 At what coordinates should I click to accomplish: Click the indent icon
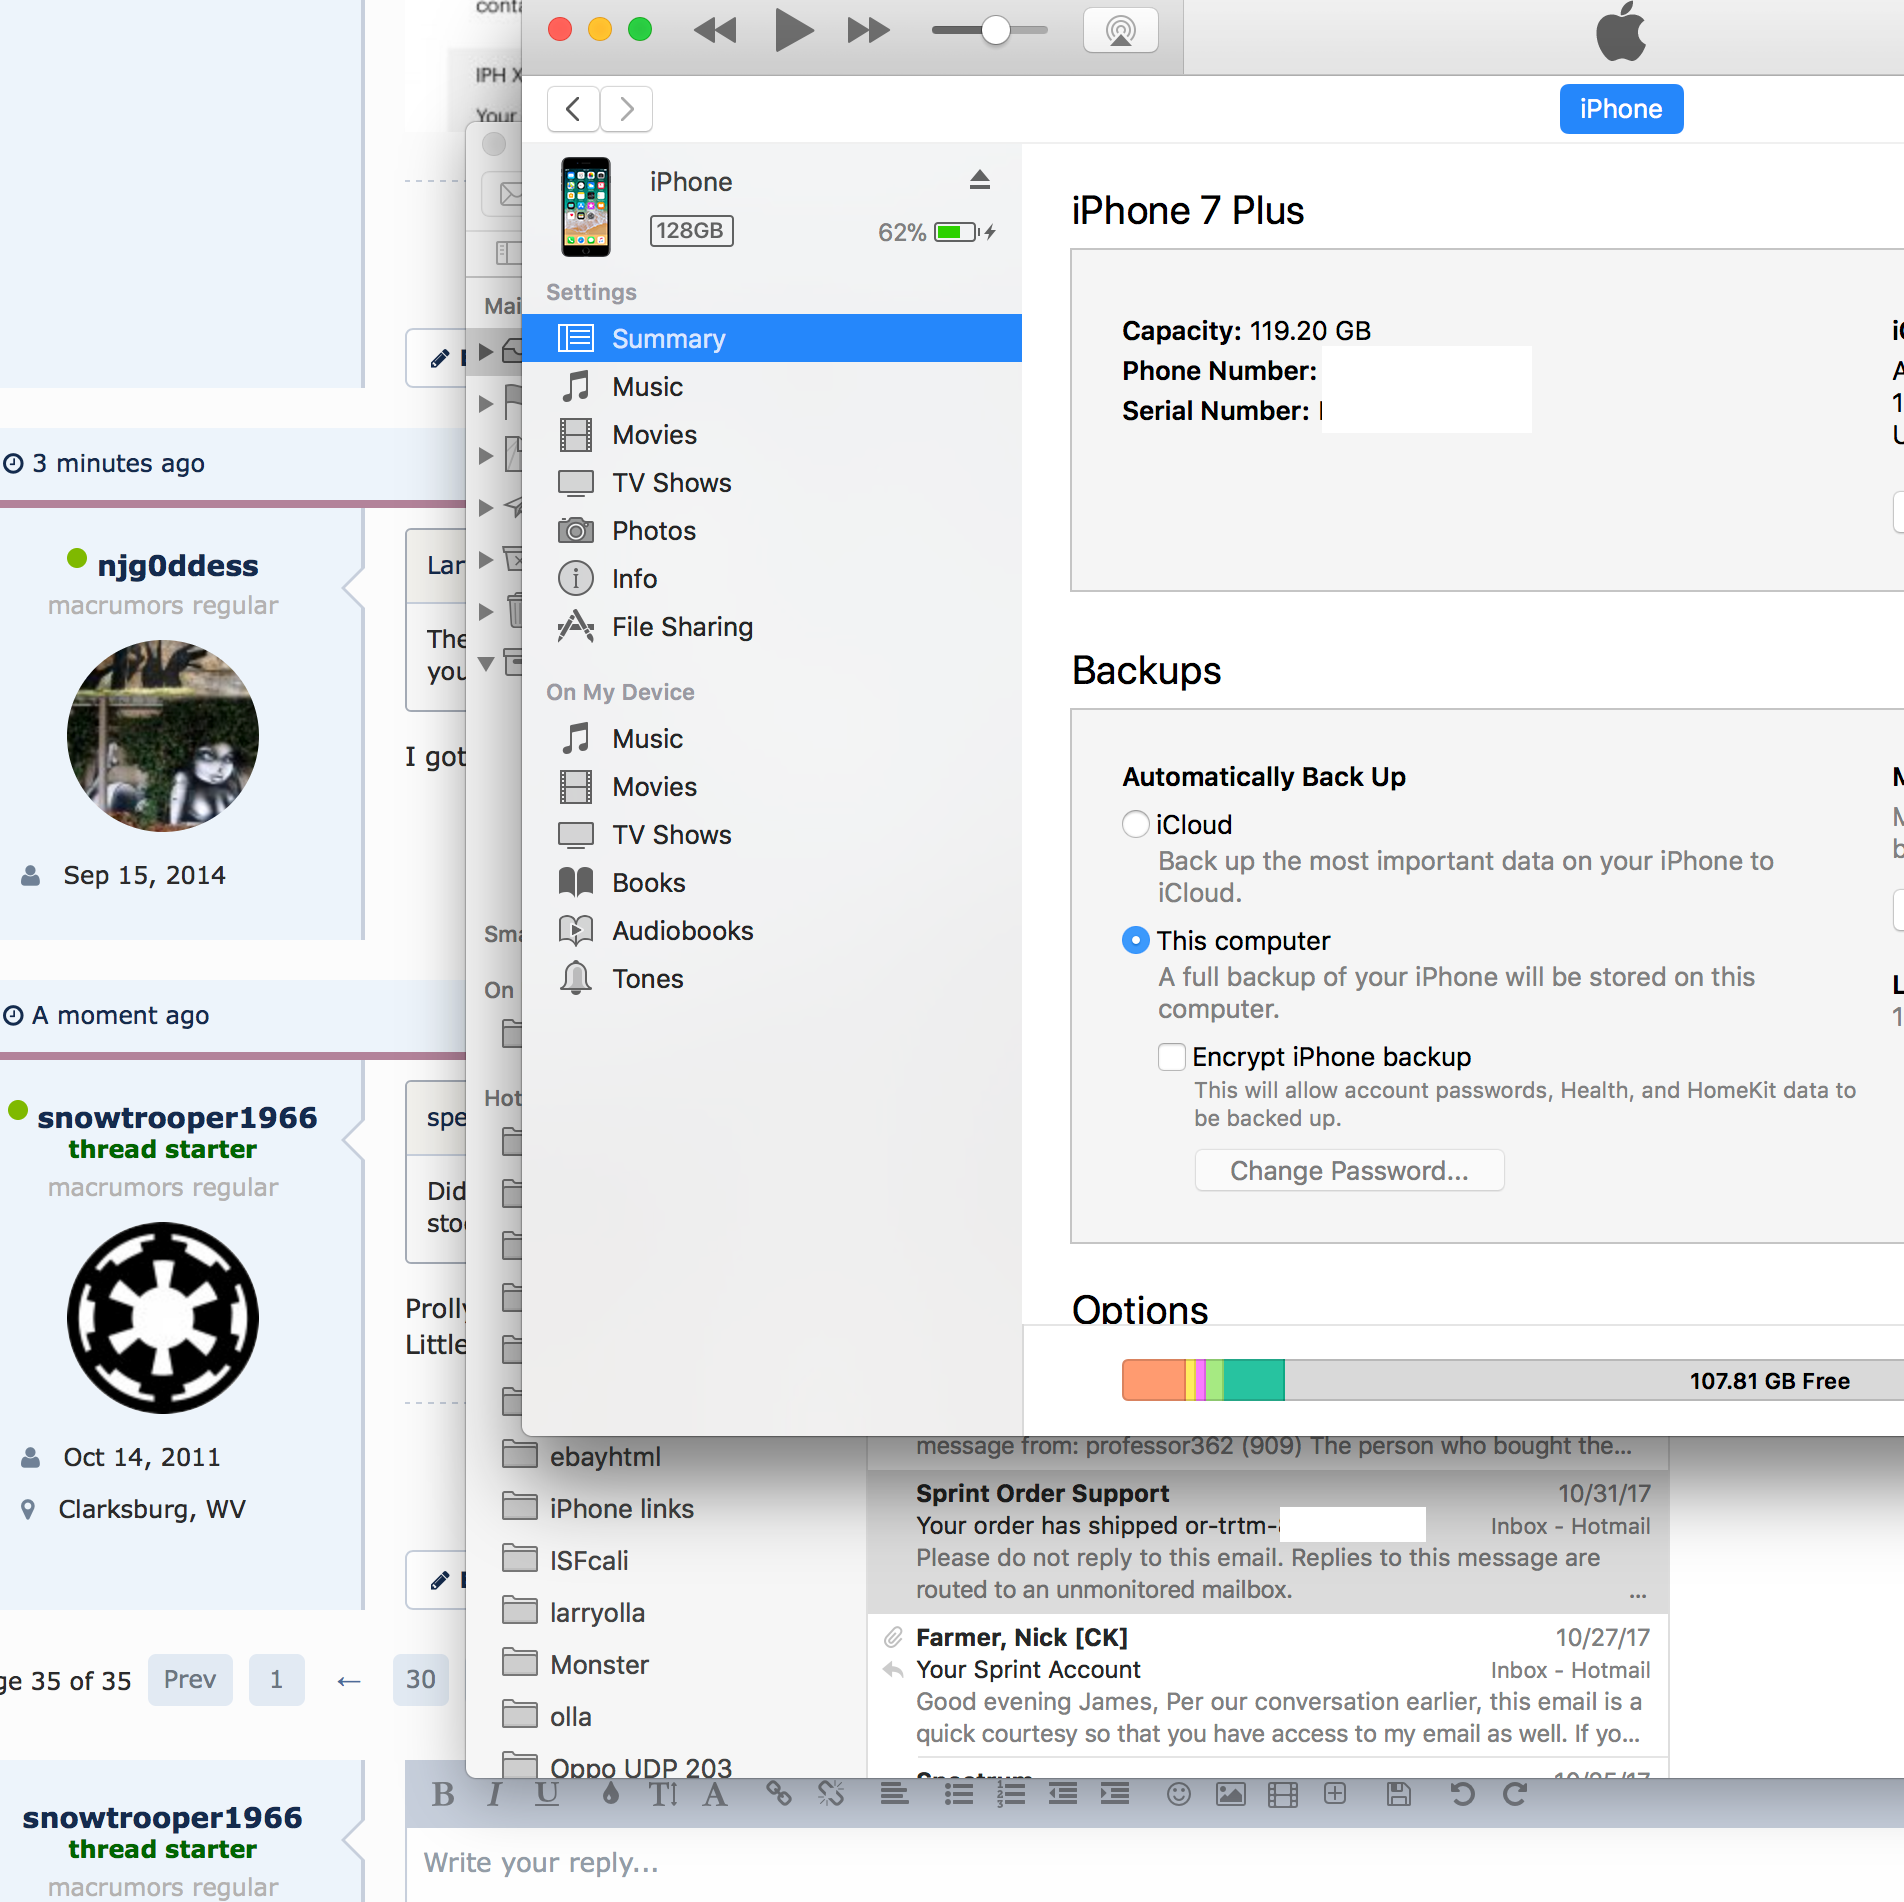[x=1115, y=1795]
